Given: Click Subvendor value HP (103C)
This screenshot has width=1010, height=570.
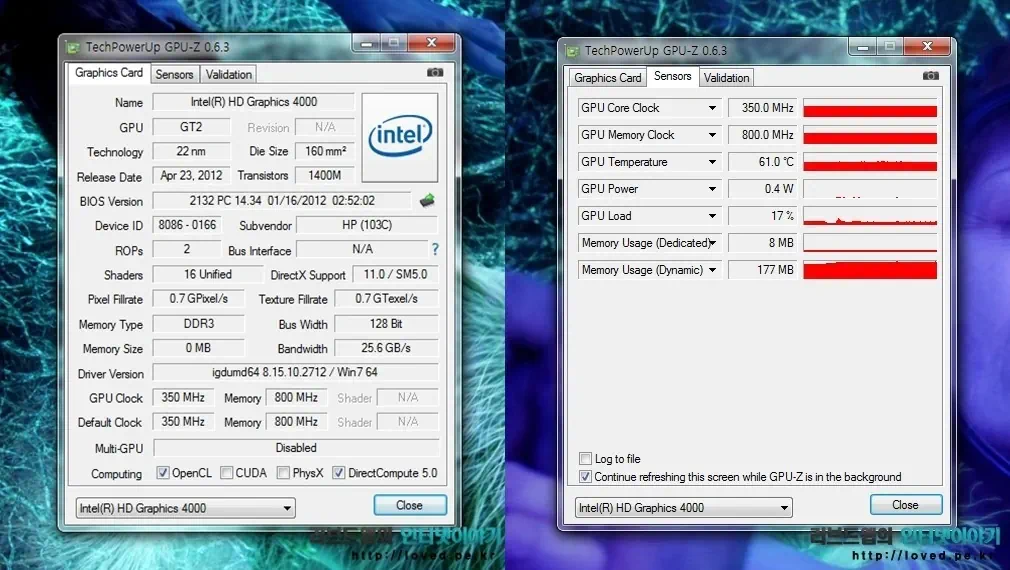Looking at the screenshot, I should click(x=367, y=225).
